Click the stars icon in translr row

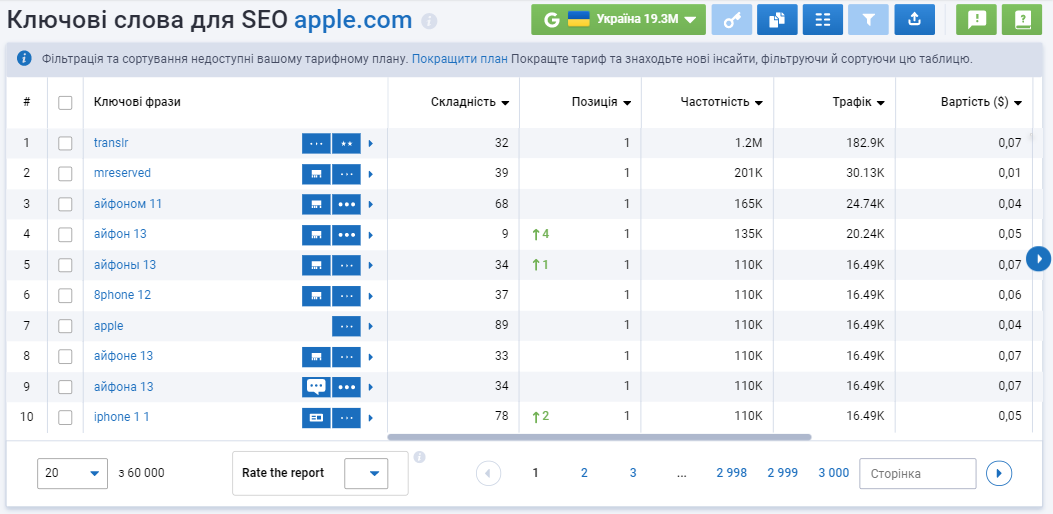click(x=347, y=143)
